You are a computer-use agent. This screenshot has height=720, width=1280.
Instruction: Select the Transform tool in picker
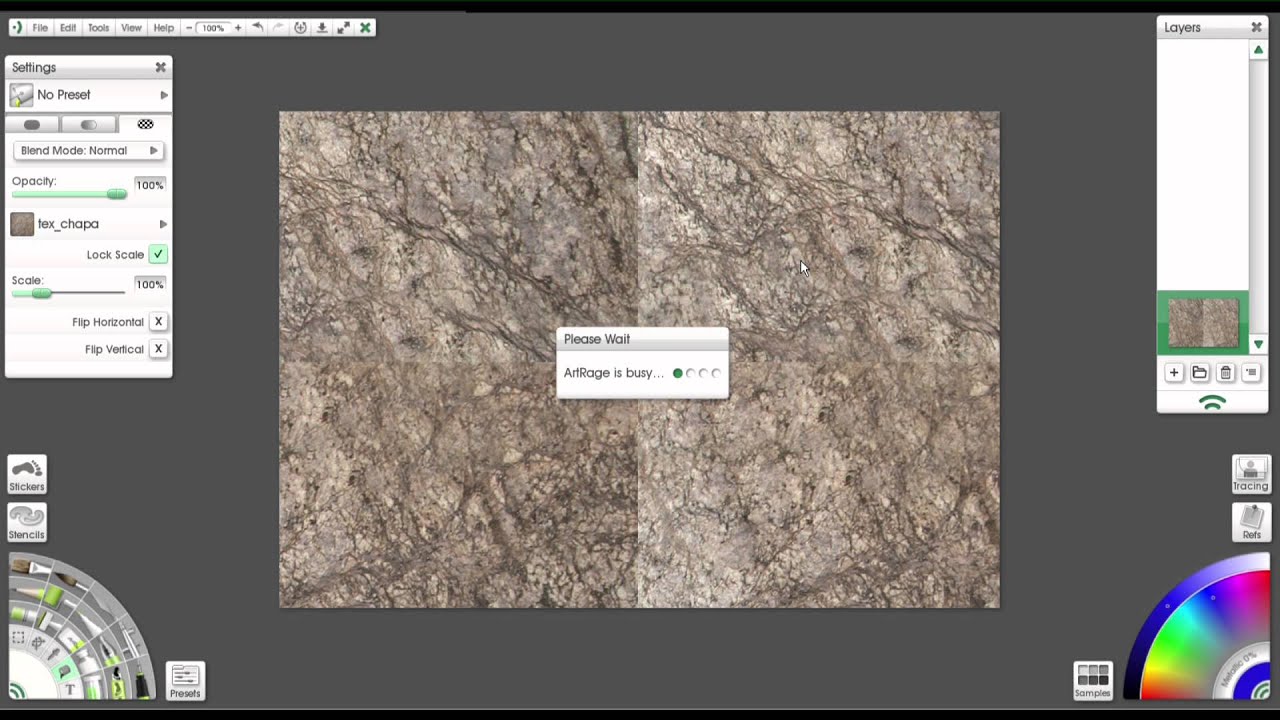coord(38,642)
